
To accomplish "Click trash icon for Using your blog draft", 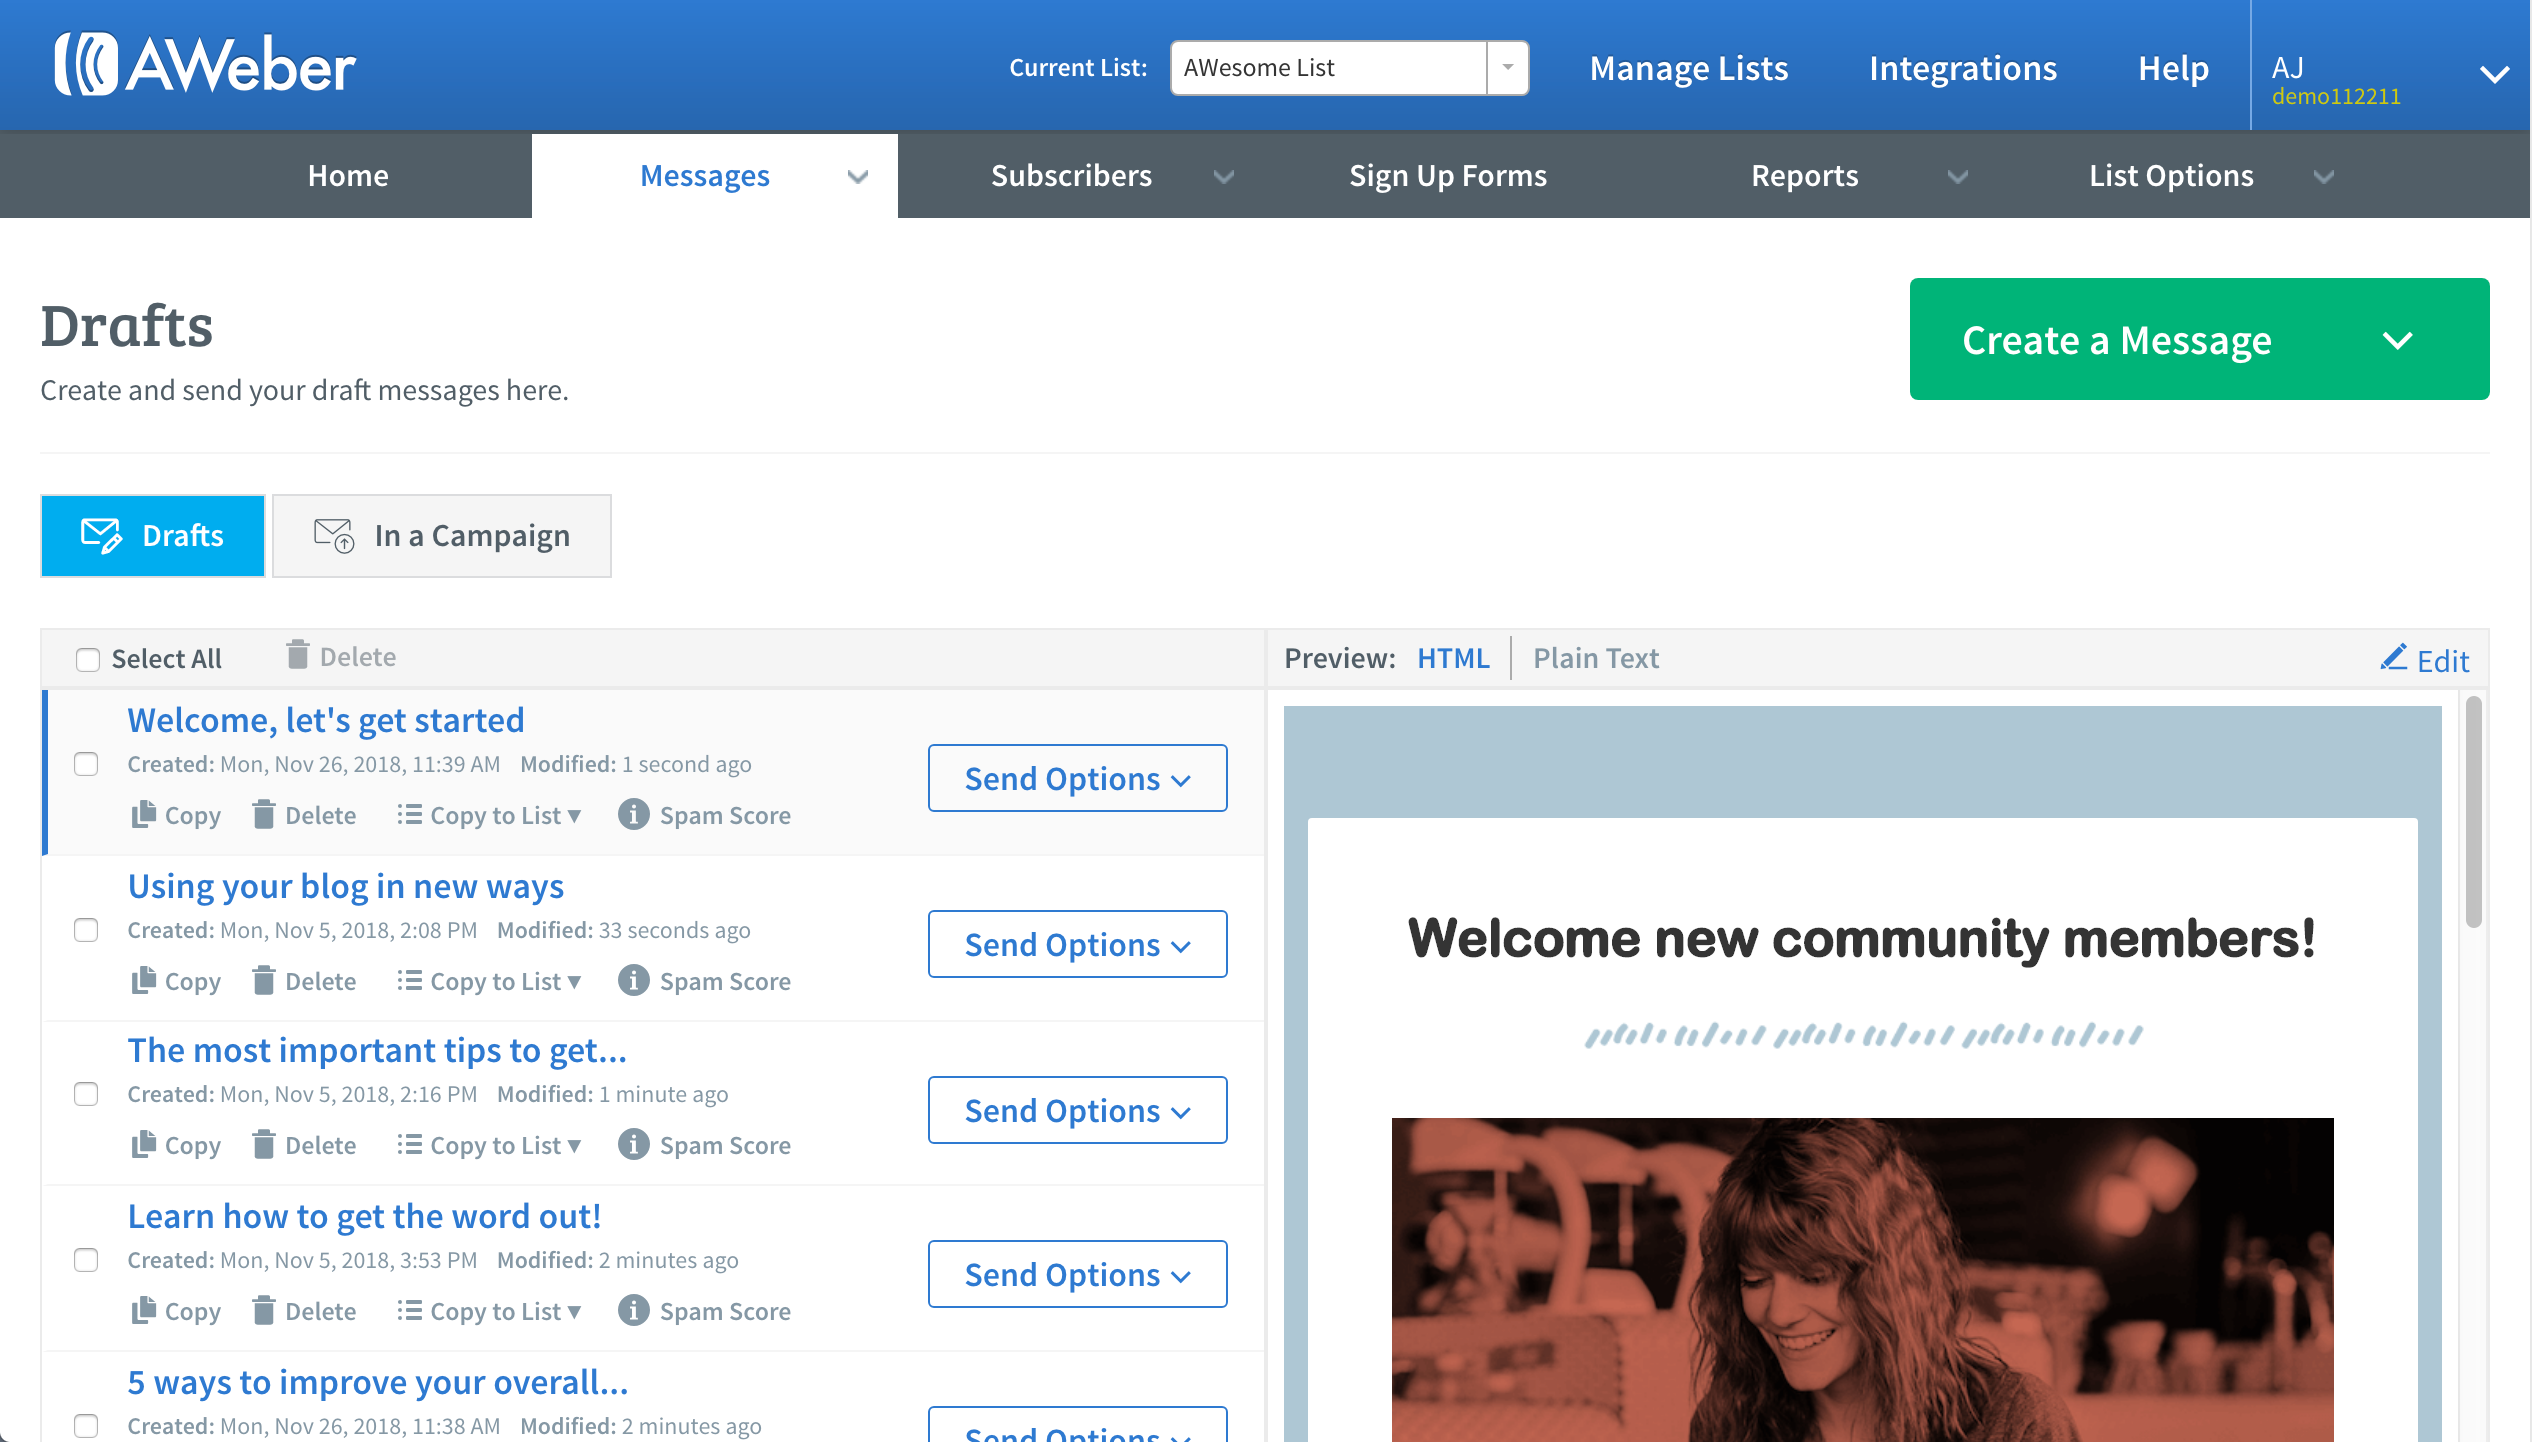I will [x=263, y=980].
